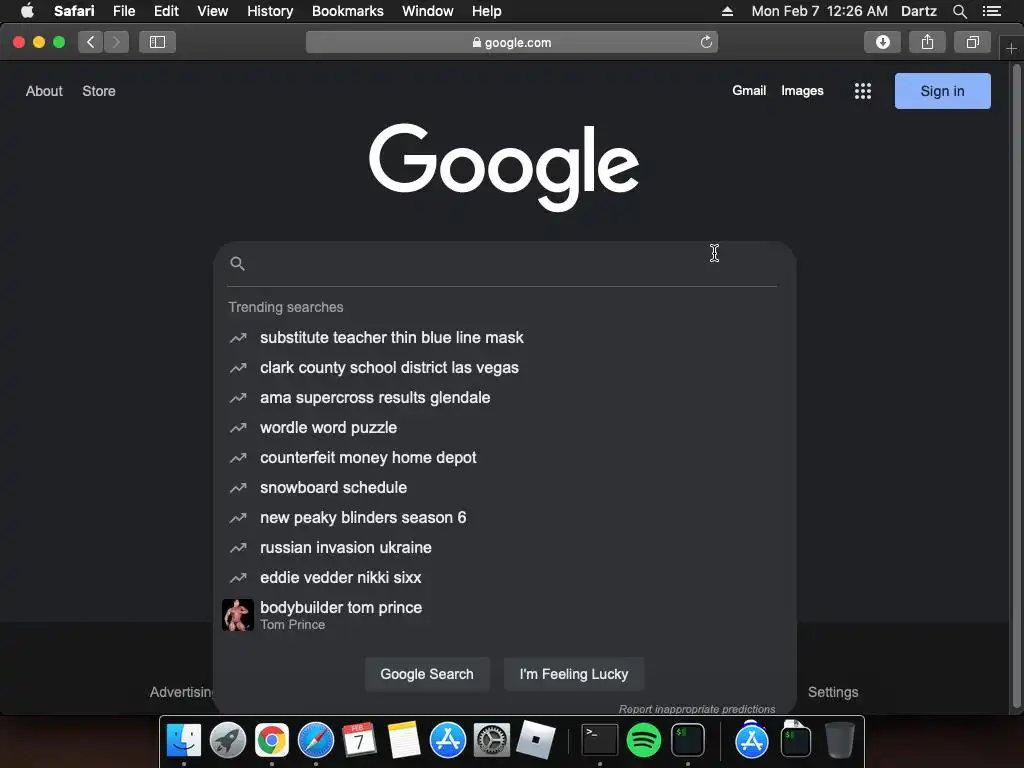This screenshot has height=768, width=1024.
Task: Click the Safari compass icon in Dock
Action: pos(316,740)
